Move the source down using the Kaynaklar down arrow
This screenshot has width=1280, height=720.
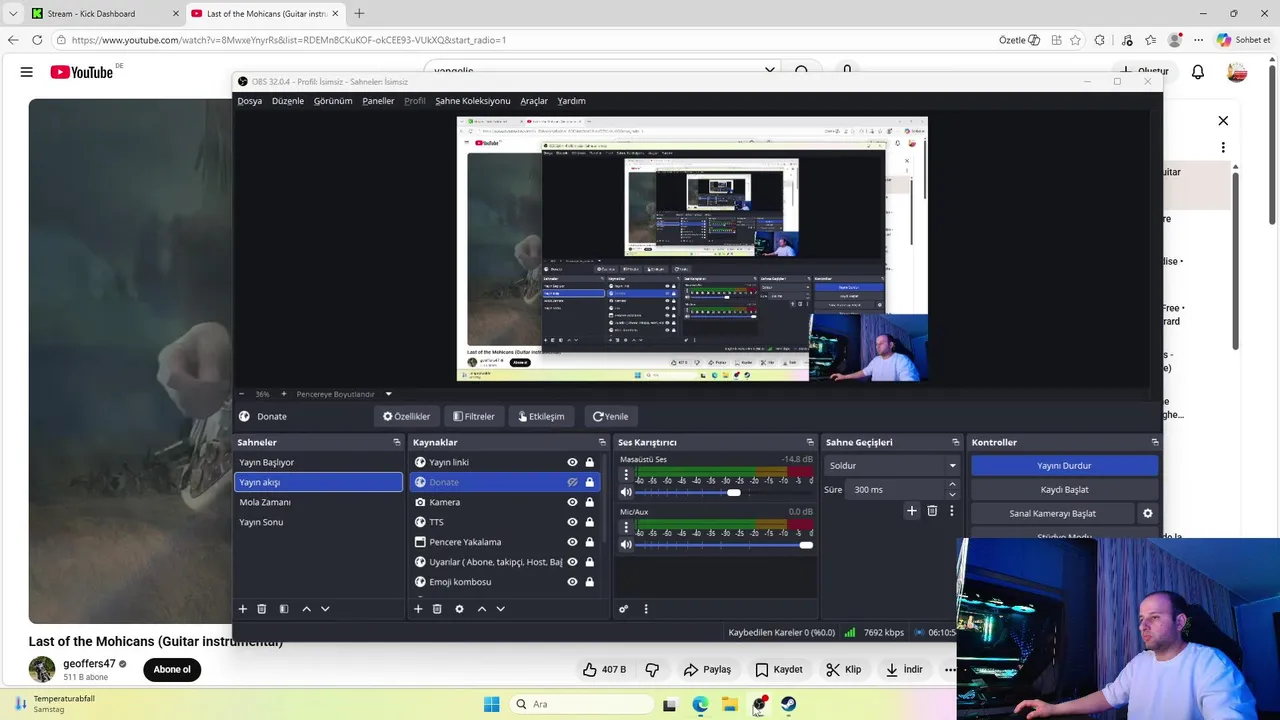click(501, 609)
